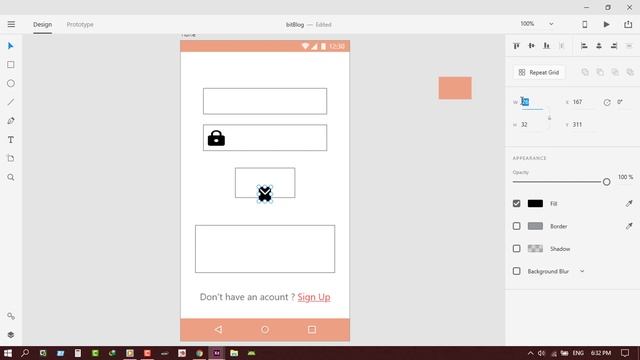Screen dimensions: 640x360
Task: Click the Windows Start button
Action: point(8,353)
